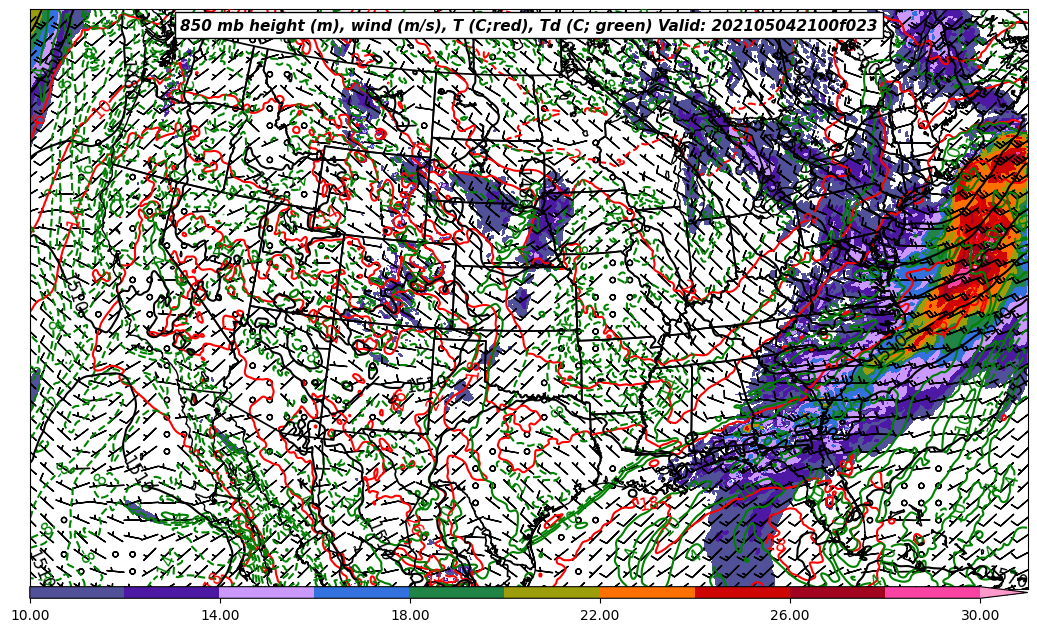Select the pink 28–30 colorbar segment
This screenshot has height=632, width=1037.
click(x=932, y=592)
